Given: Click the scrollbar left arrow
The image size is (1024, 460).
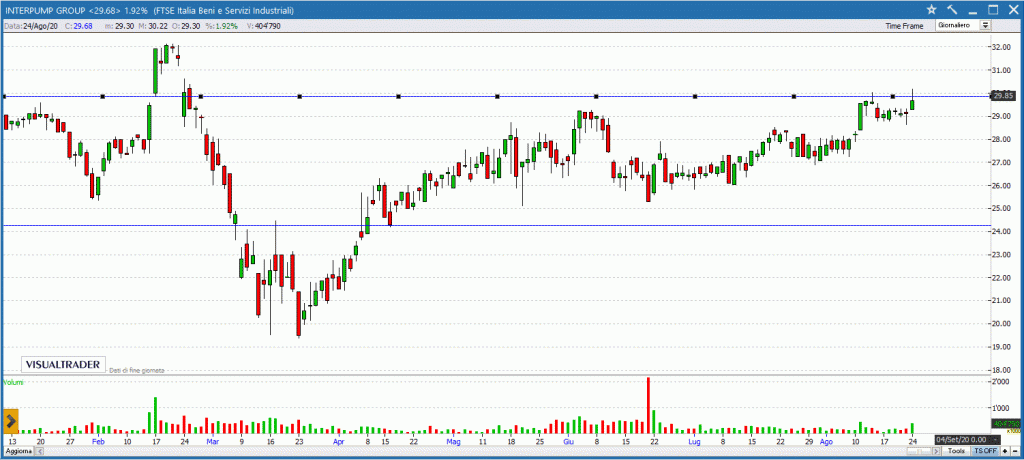Looking at the screenshot, I should [39, 452].
